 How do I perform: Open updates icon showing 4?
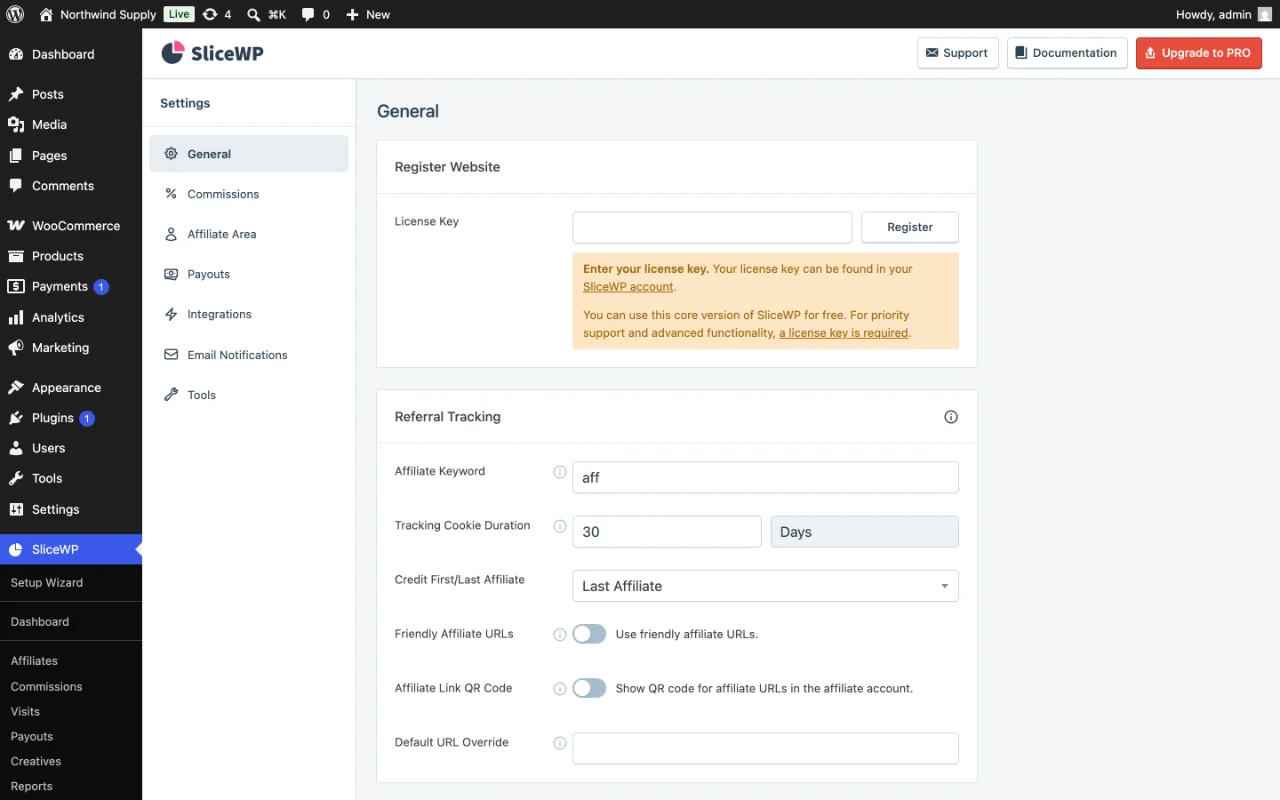(x=216, y=14)
